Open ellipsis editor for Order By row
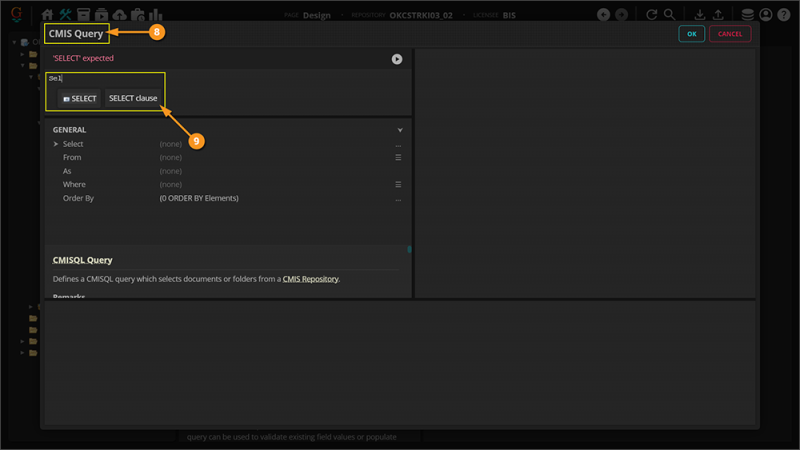The image size is (800, 450). tap(398, 199)
